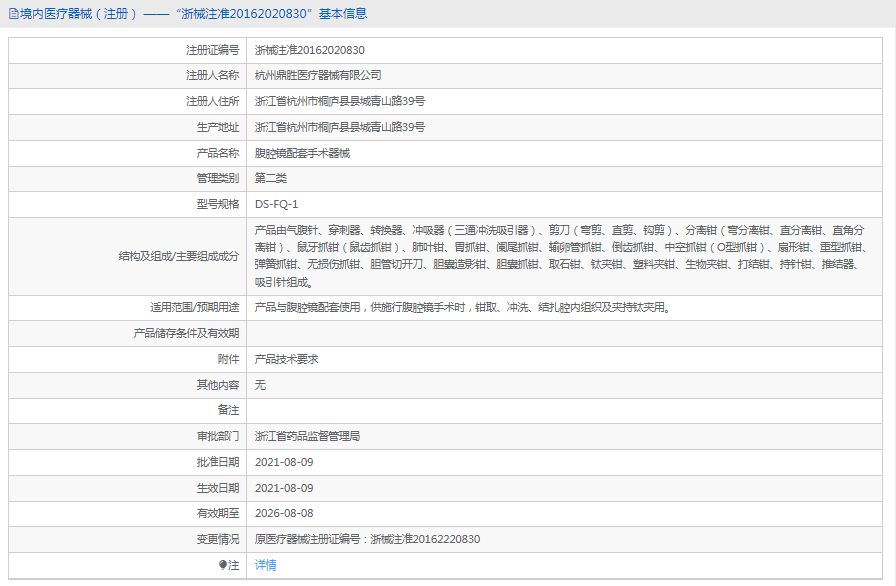Click the expiry date 2026-08-08
Image resolution: width=896 pixels, height=586 pixels.
pyautogui.click(x=284, y=513)
